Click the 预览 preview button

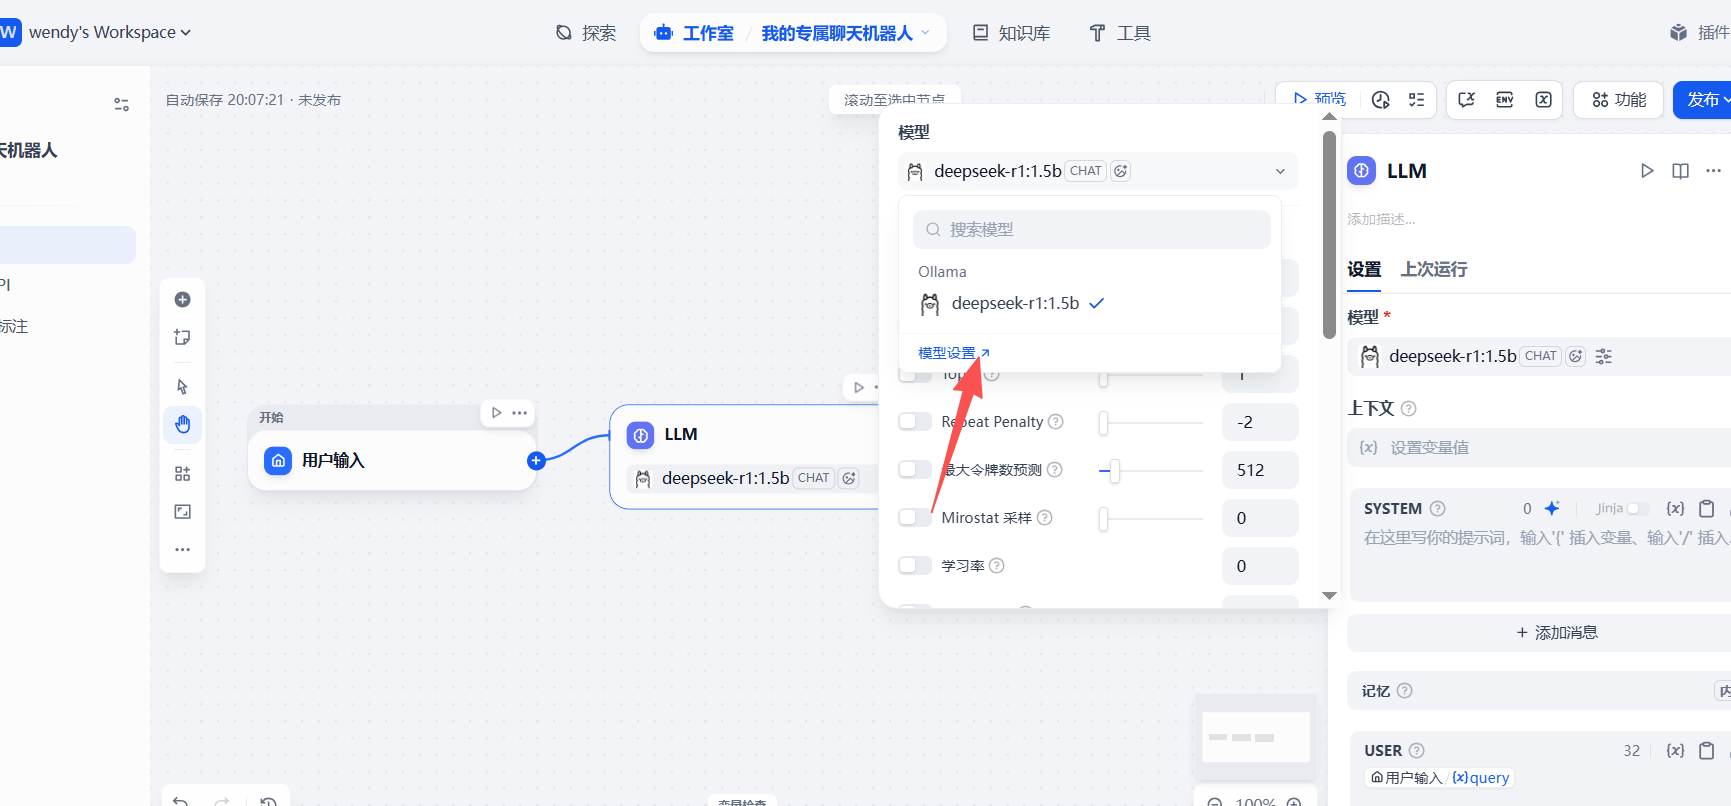click(1320, 99)
